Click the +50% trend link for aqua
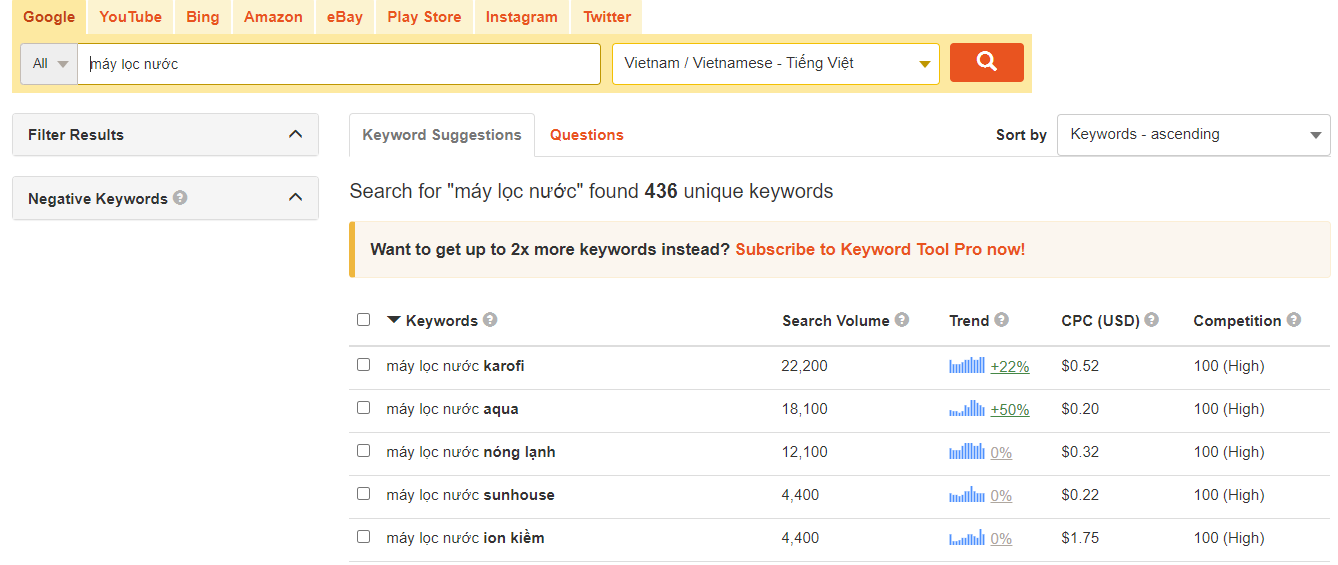The width and height of the screenshot is (1338, 565). [1010, 410]
